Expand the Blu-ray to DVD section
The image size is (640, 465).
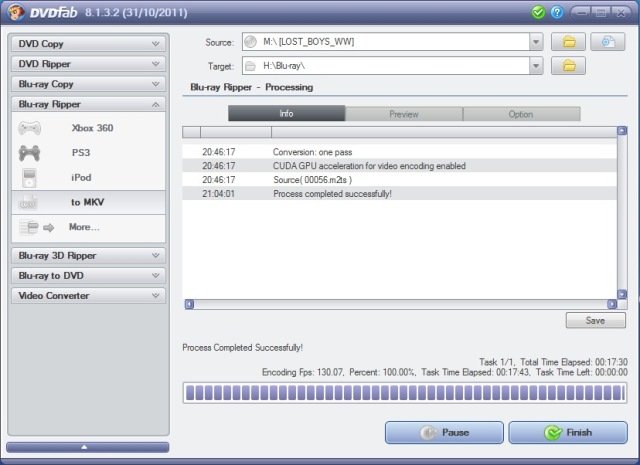click(x=89, y=276)
